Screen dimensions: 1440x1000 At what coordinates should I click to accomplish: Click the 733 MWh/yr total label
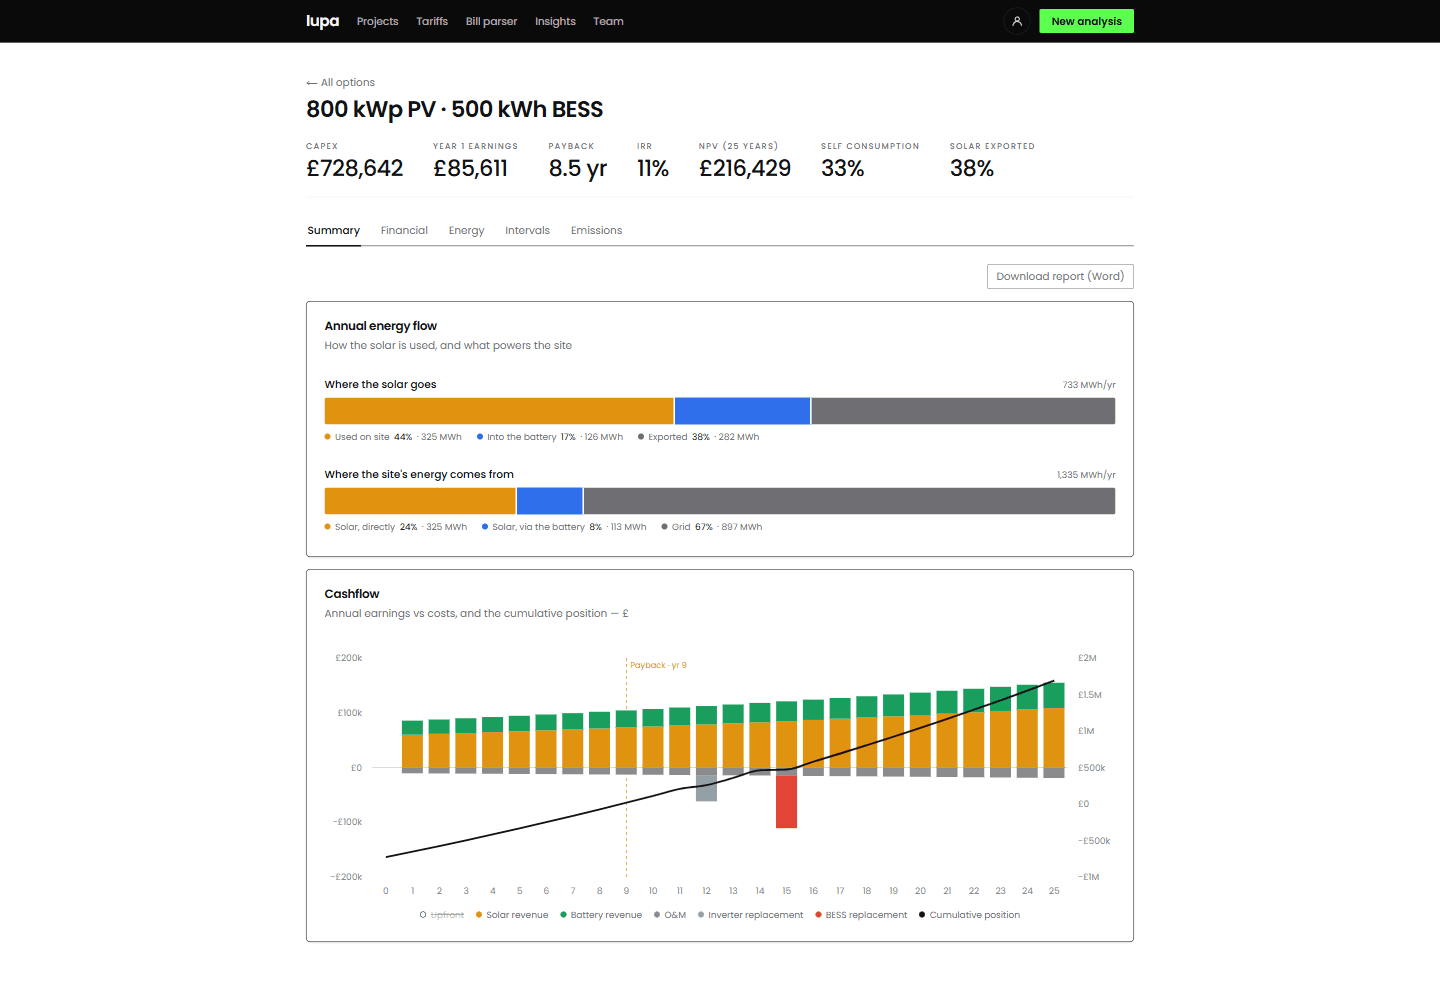(x=1089, y=385)
